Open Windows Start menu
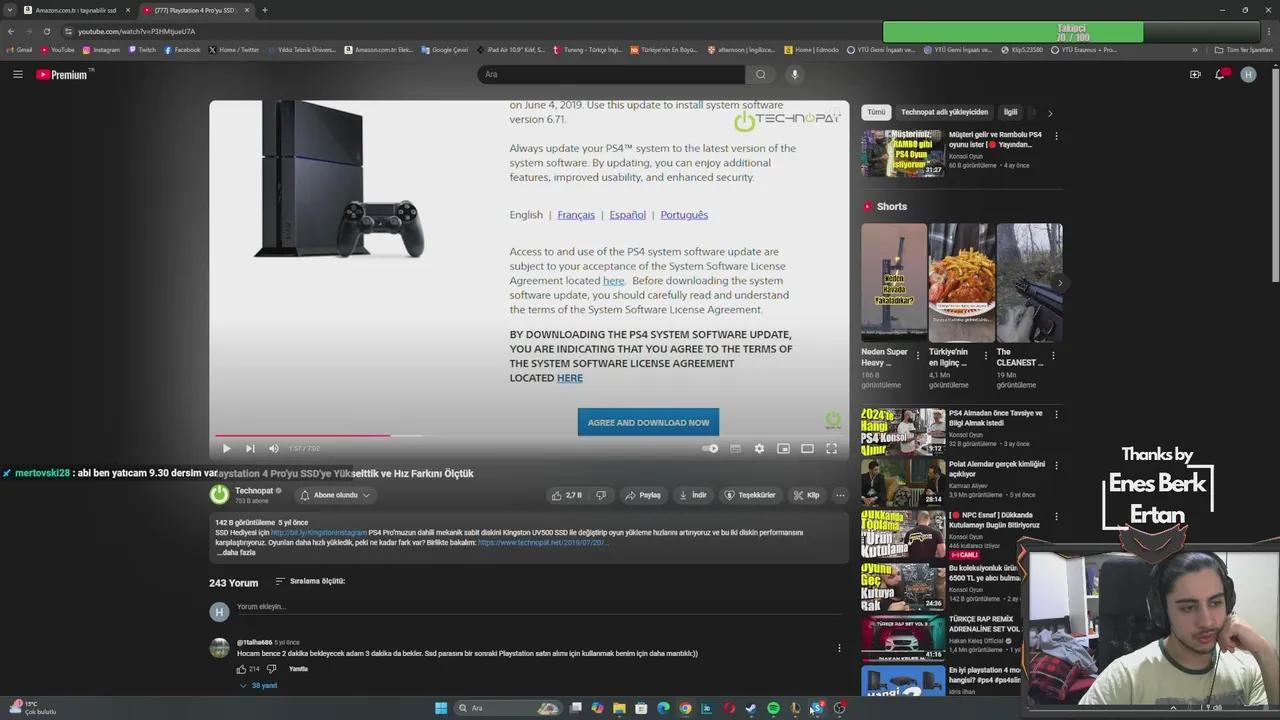 tap(441, 708)
